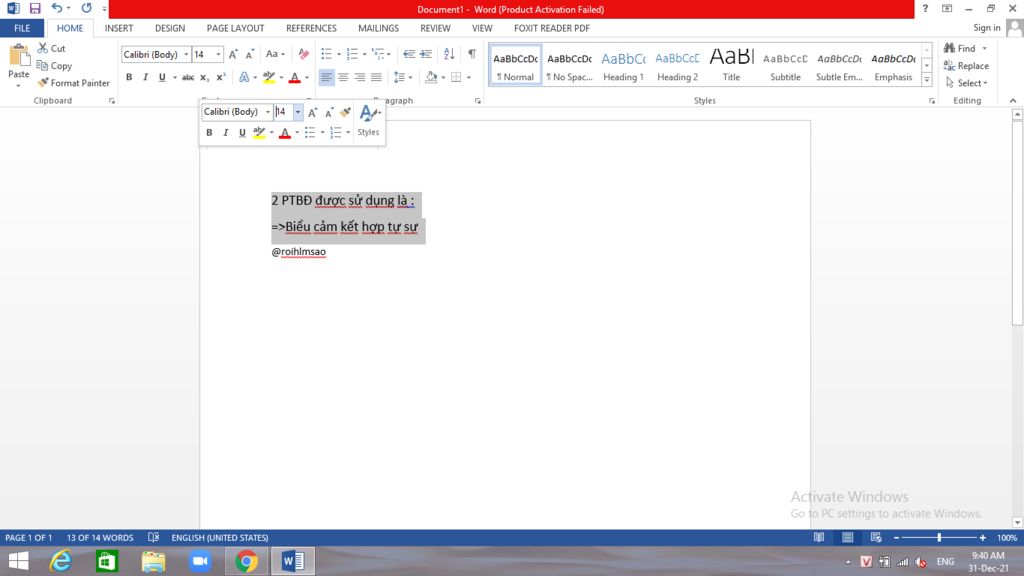Switch to the REFERENCES tab
Screen dimensions: 1024x576
311,28
